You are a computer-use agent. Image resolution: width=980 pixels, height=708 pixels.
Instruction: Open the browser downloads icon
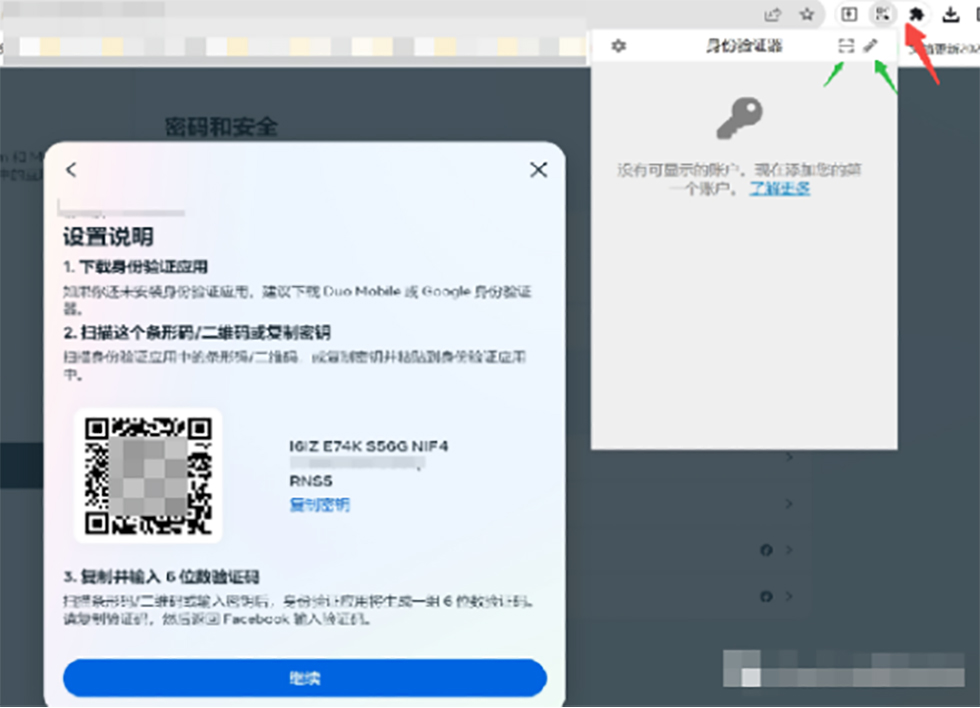click(x=951, y=14)
